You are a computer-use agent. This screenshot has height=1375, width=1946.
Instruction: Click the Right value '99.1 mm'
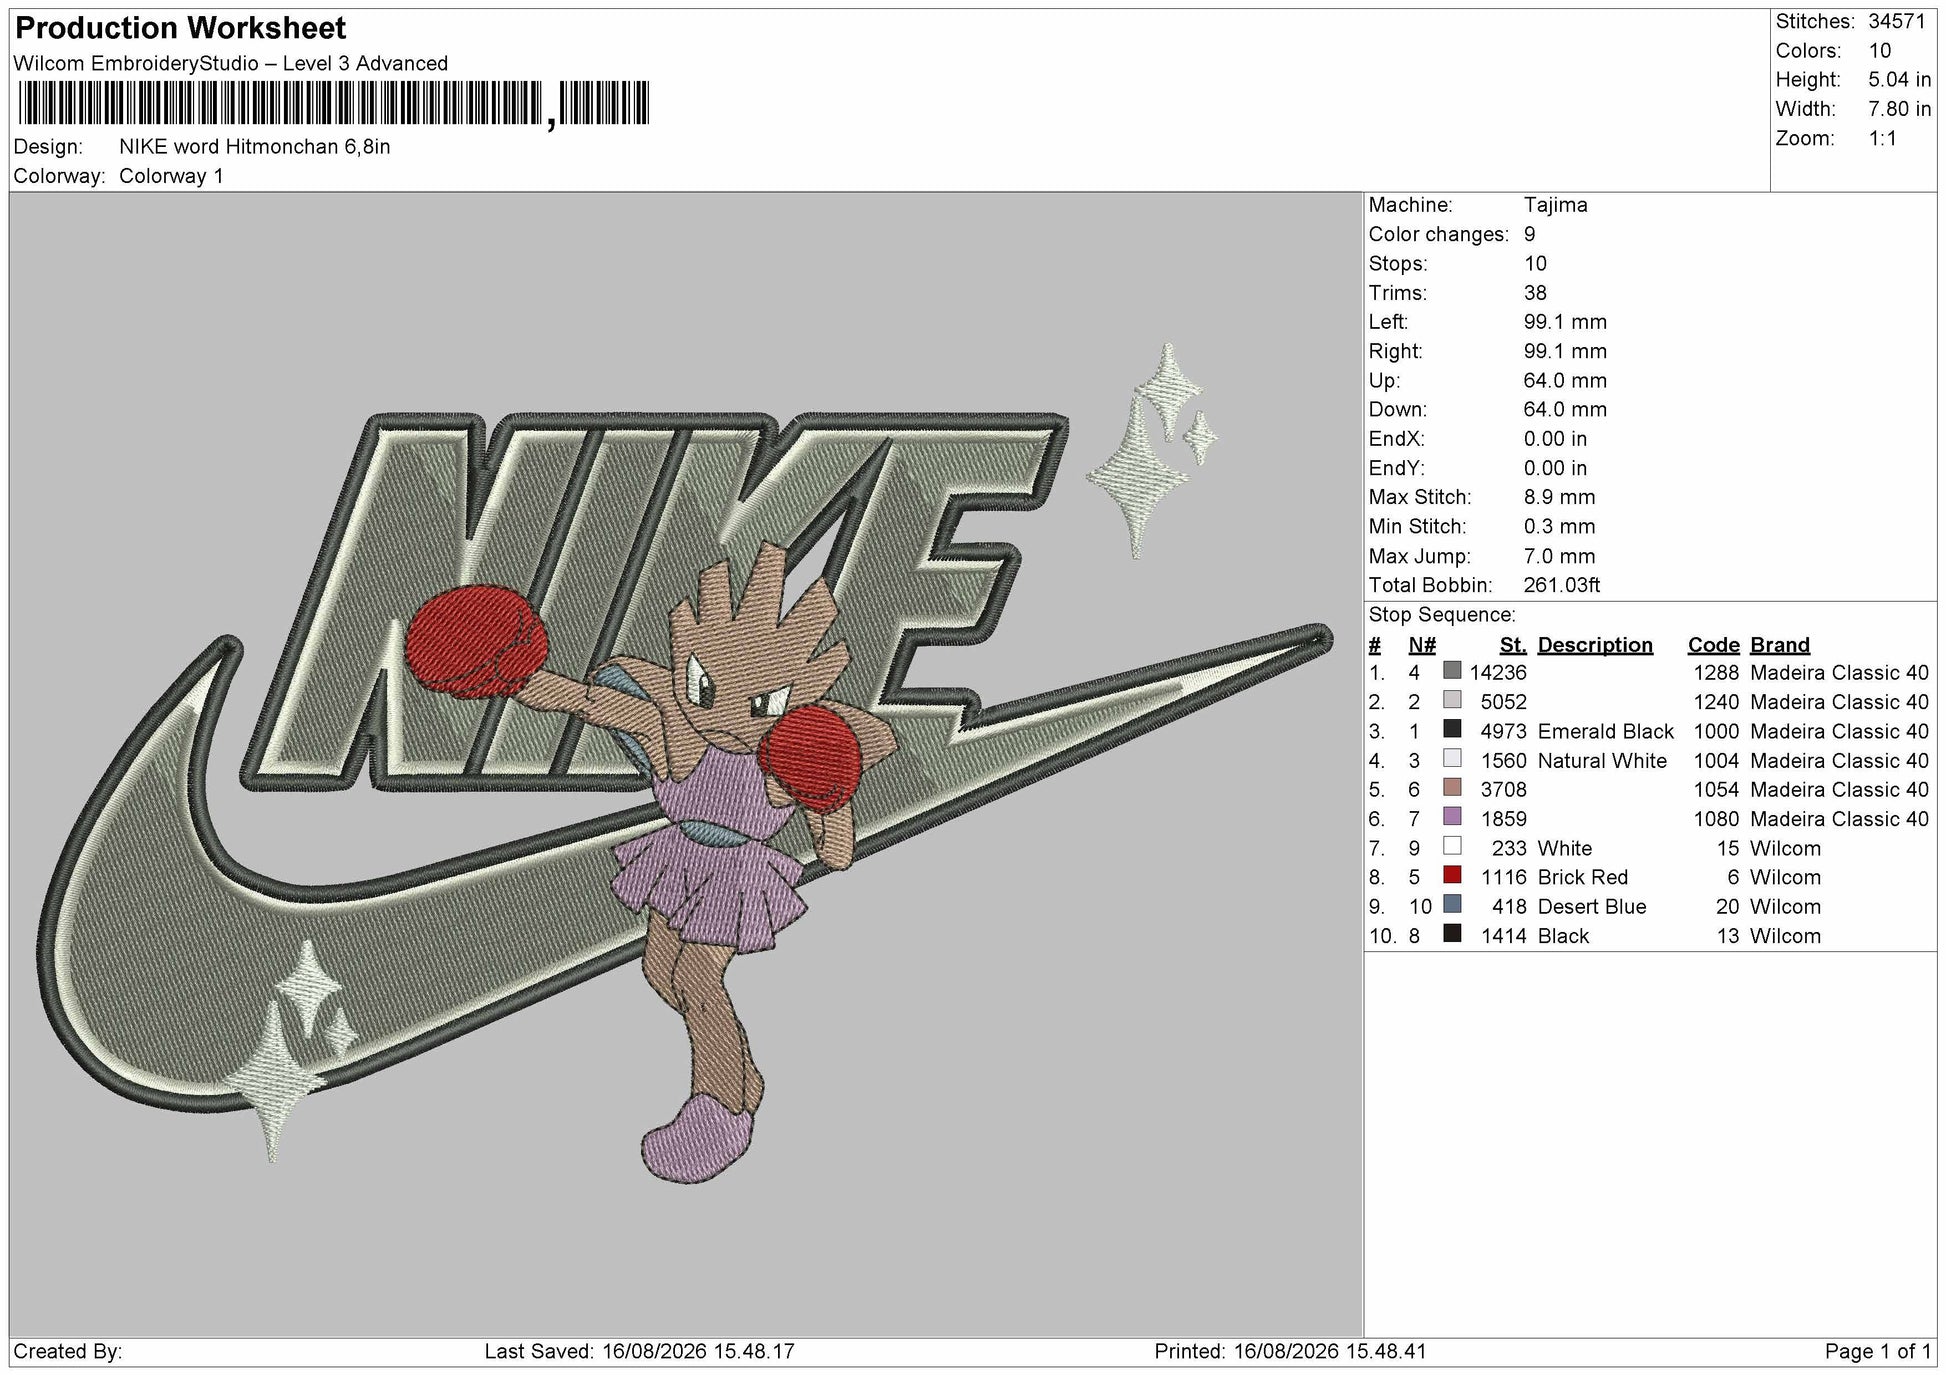coord(1565,351)
